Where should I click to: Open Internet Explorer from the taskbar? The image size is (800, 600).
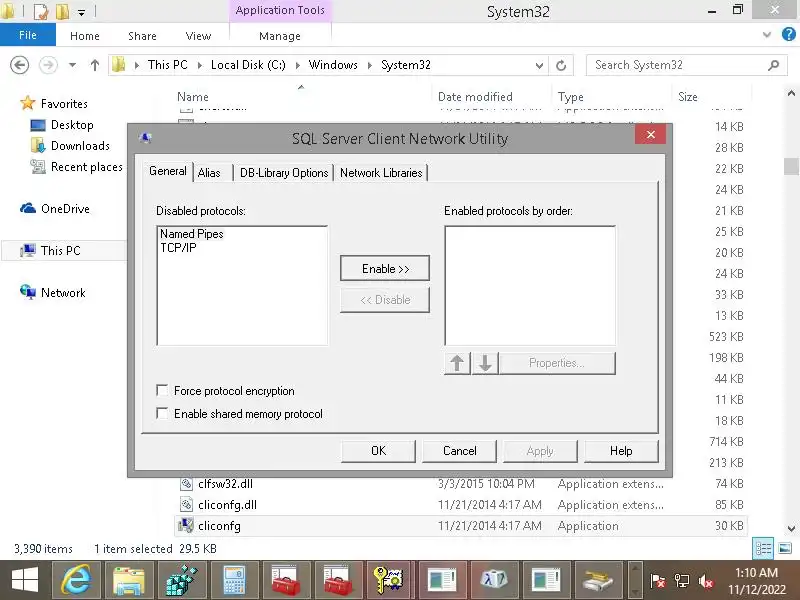pos(77,581)
